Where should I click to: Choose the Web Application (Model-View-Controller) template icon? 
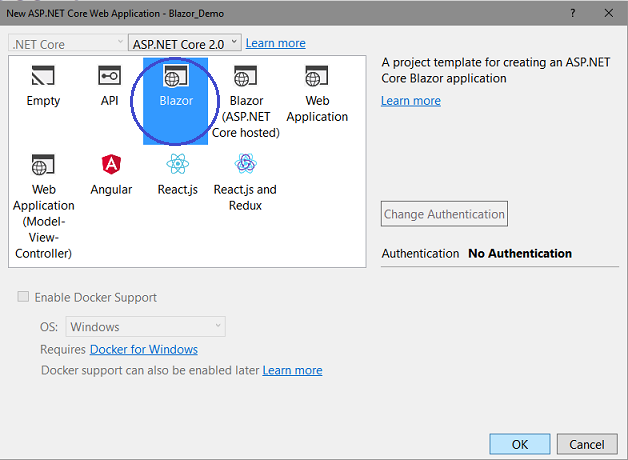tap(43, 165)
